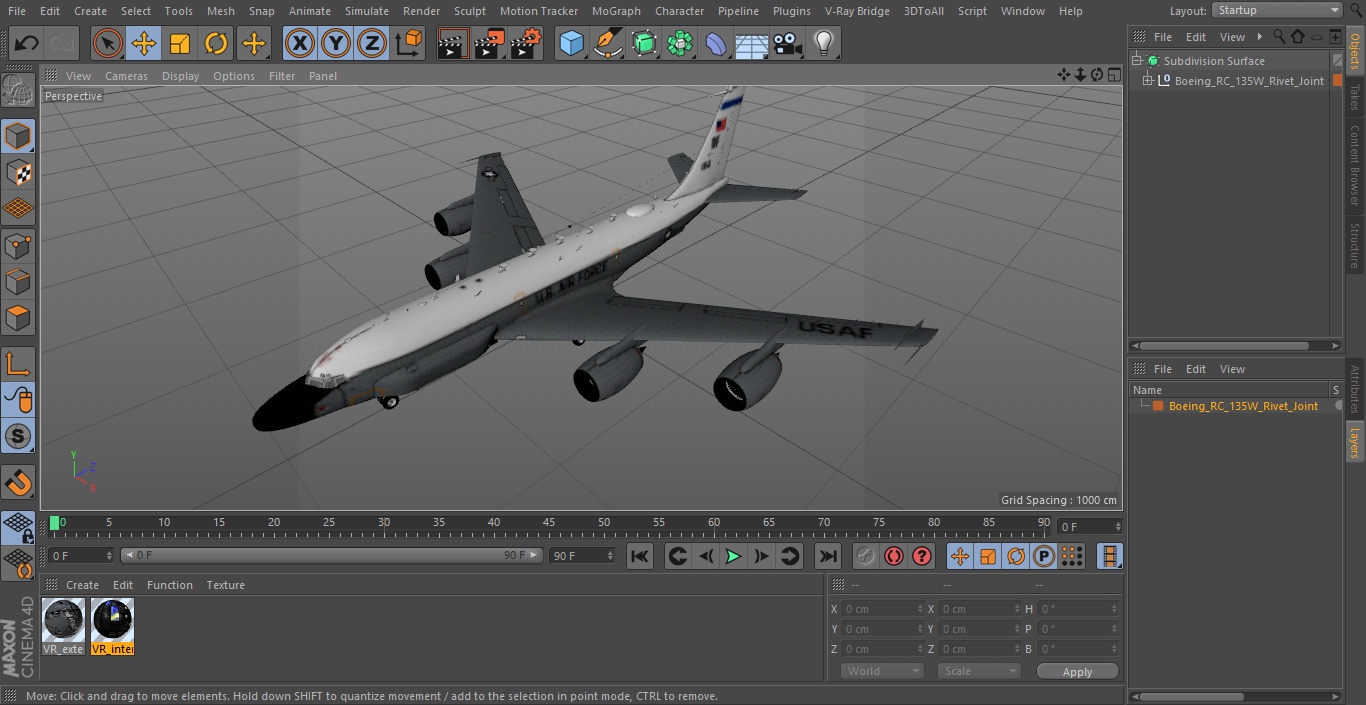Toggle the Y axis lock
The image size is (1366, 705).
[336, 43]
